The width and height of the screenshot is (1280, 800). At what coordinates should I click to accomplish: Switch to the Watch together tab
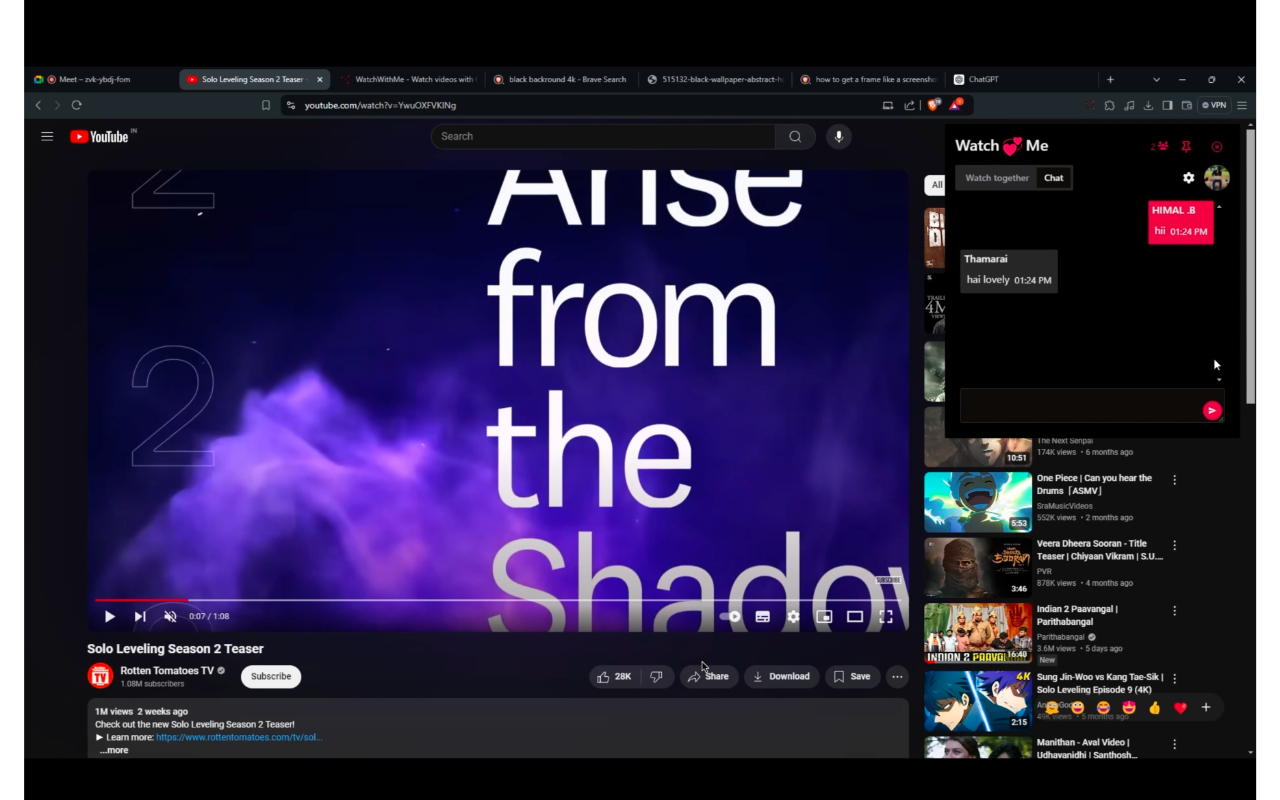[x=997, y=178]
